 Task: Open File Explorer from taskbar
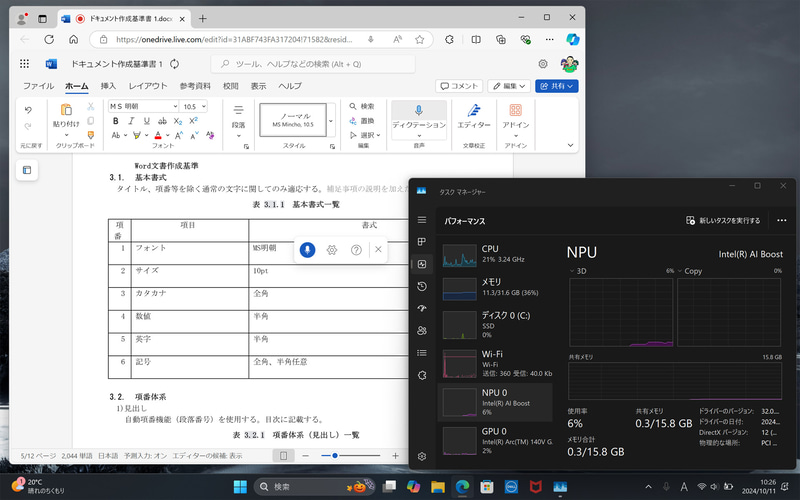click(x=438, y=487)
